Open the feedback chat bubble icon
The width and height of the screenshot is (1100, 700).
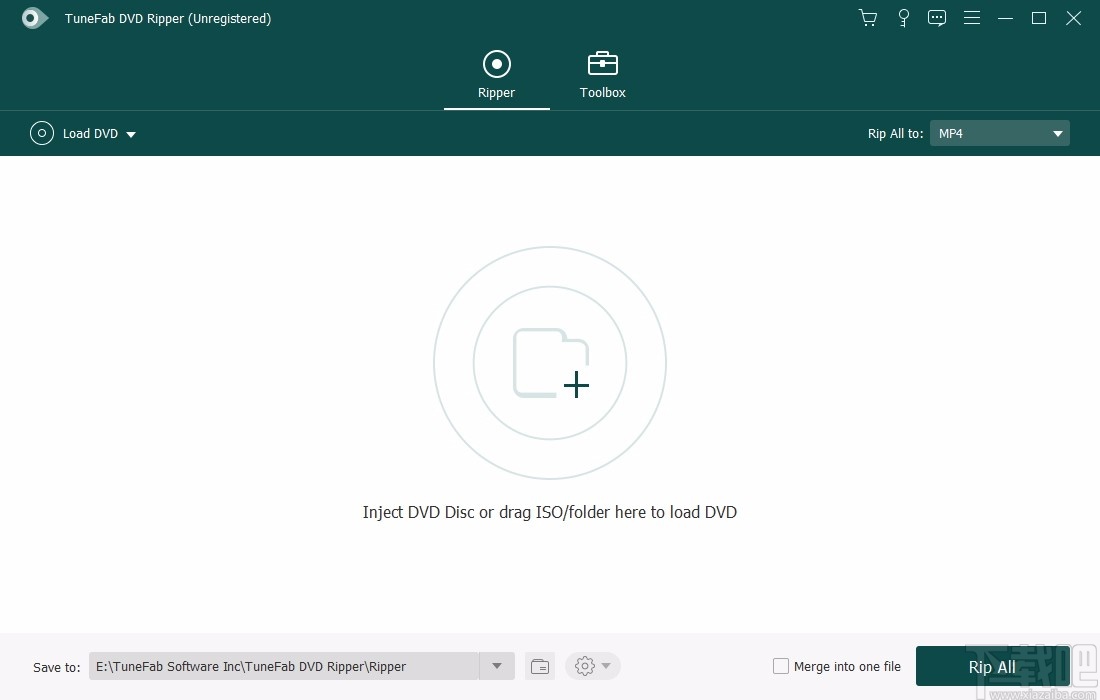[x=937, y=18]
